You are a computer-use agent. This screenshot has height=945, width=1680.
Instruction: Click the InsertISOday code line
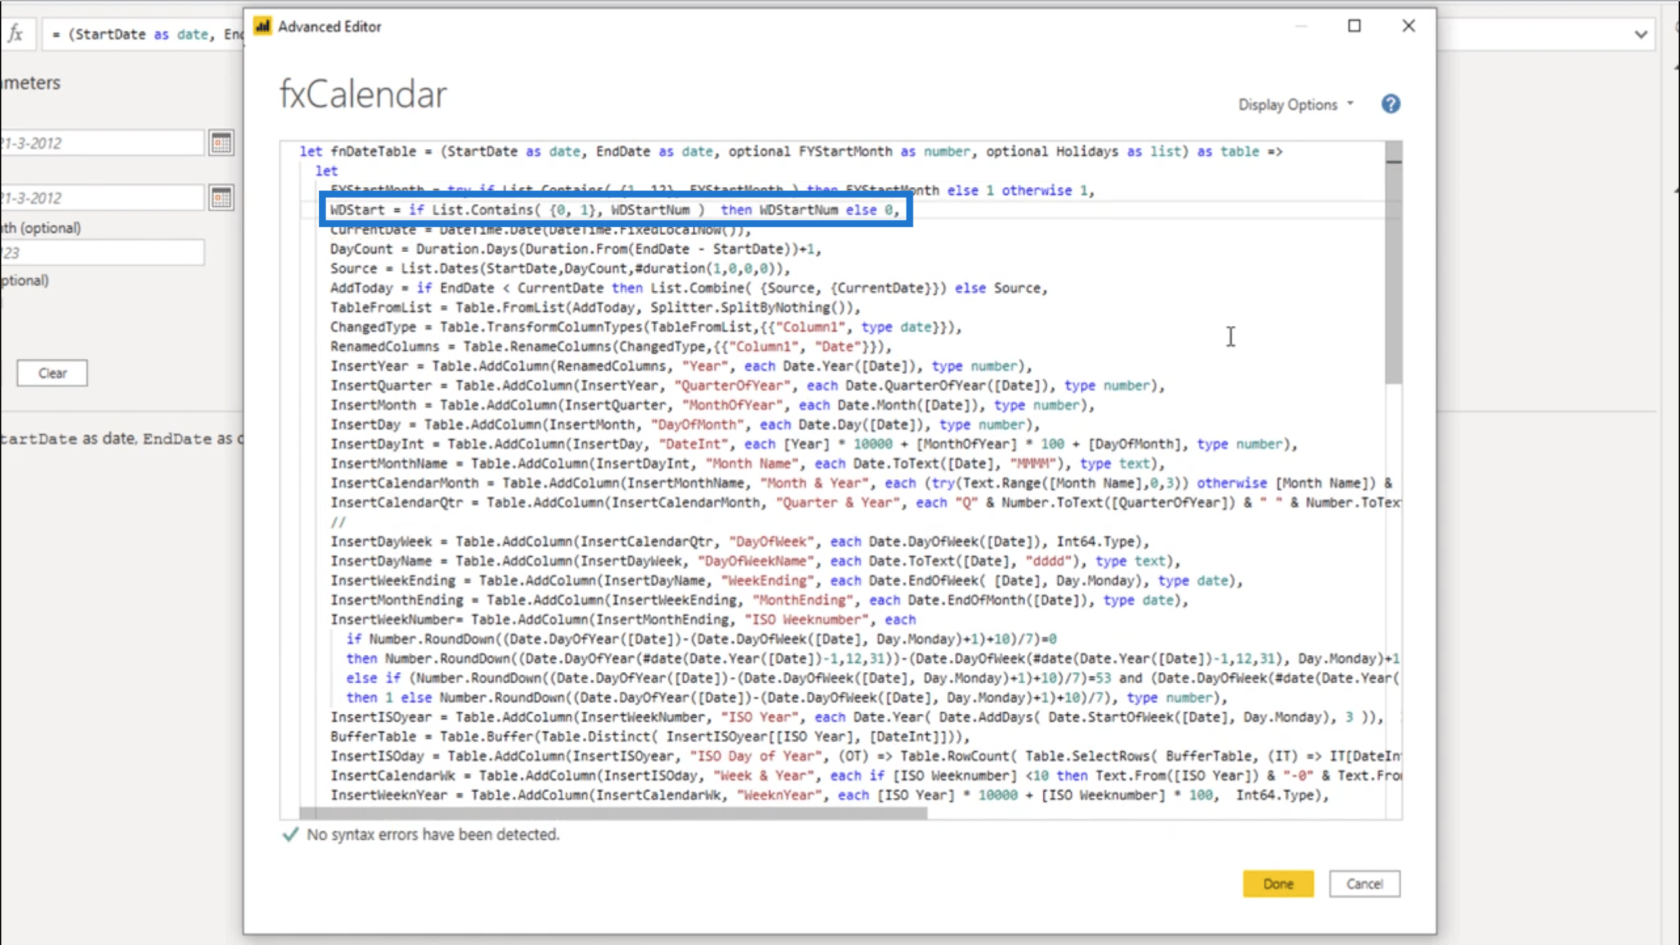865,756
